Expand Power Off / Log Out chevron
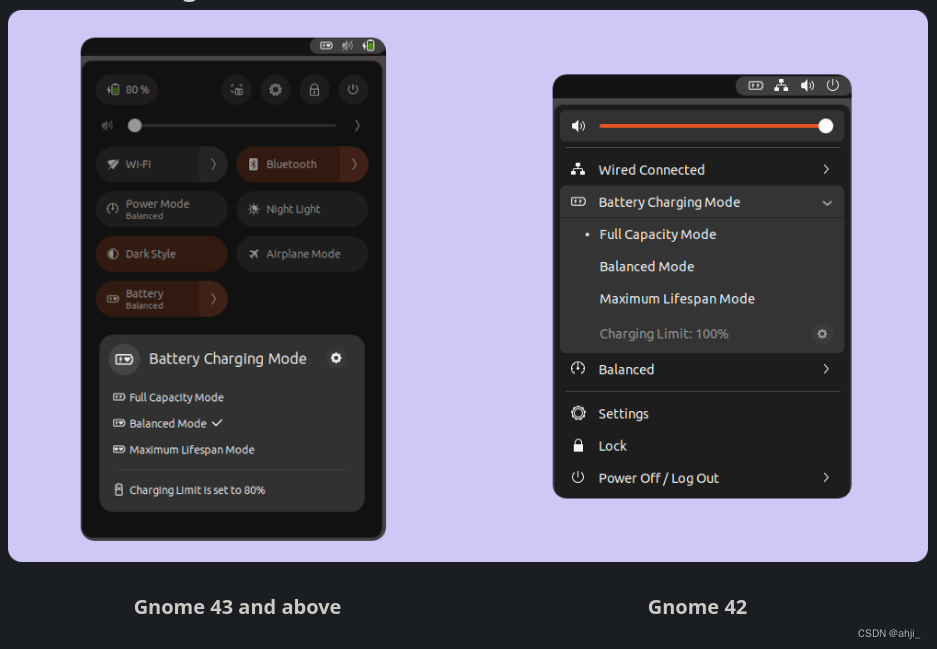The height and width of the screenshot is (649, 937). 826,477
